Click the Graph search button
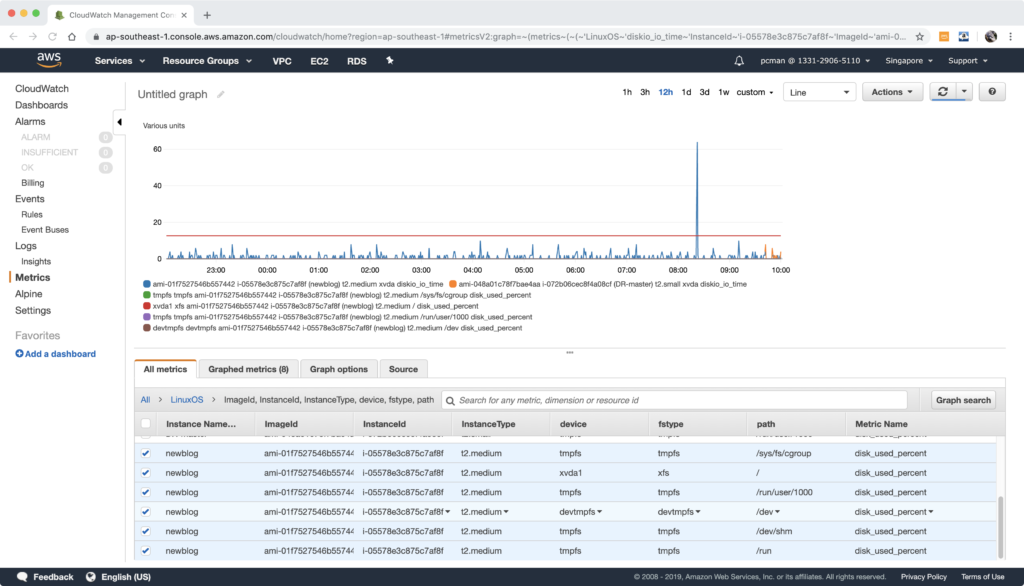 click(x=963, y=400)
